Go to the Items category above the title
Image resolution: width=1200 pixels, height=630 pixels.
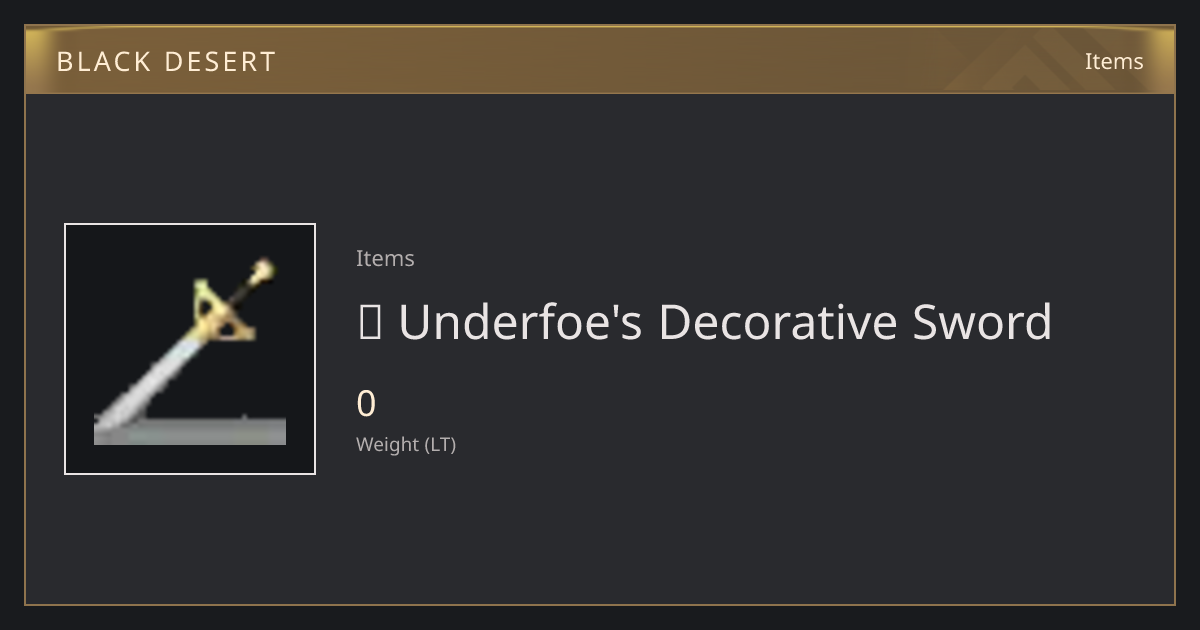[x=385, y=258]
